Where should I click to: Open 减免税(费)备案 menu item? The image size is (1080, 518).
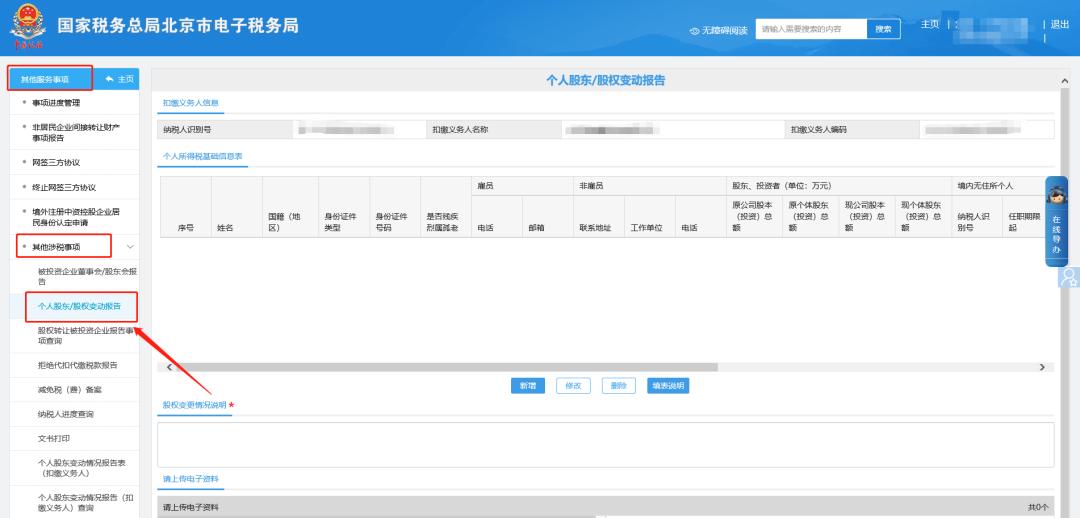coord(70,389)
